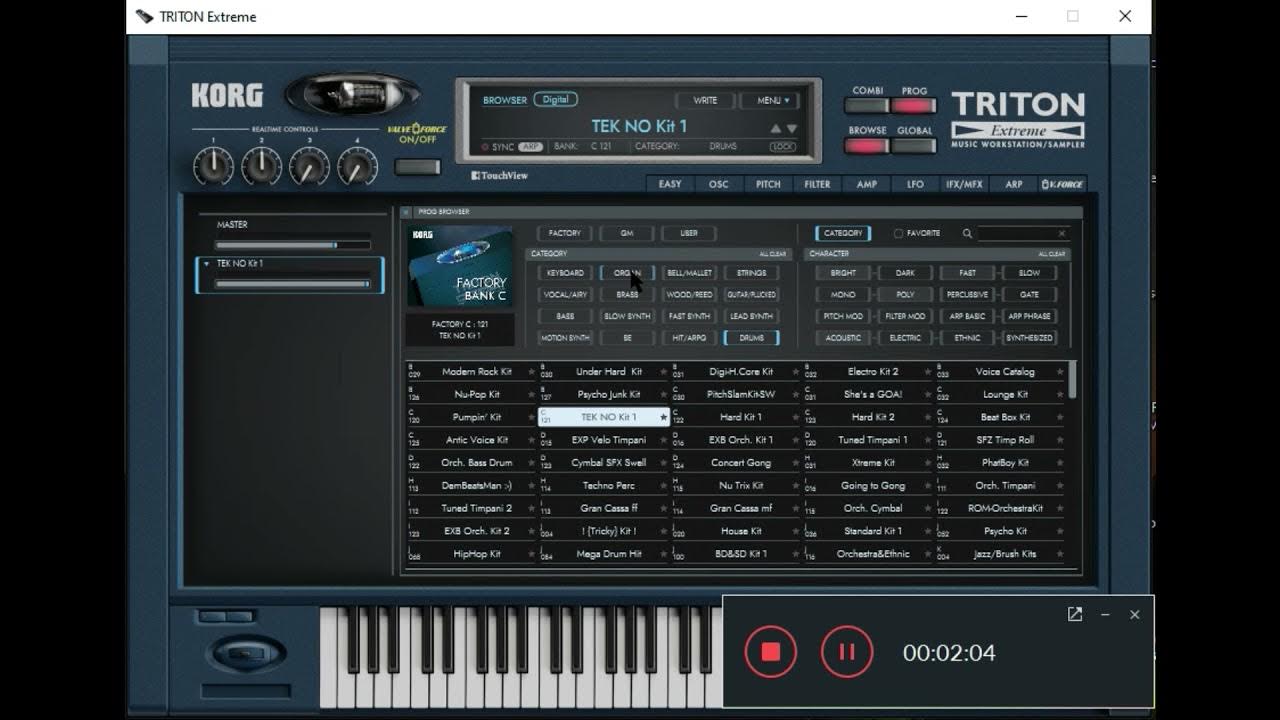Toggle the Valve Force ON/OFF button
The height and width of the screenshot is (720, 1280).
[x=417, y=167]
